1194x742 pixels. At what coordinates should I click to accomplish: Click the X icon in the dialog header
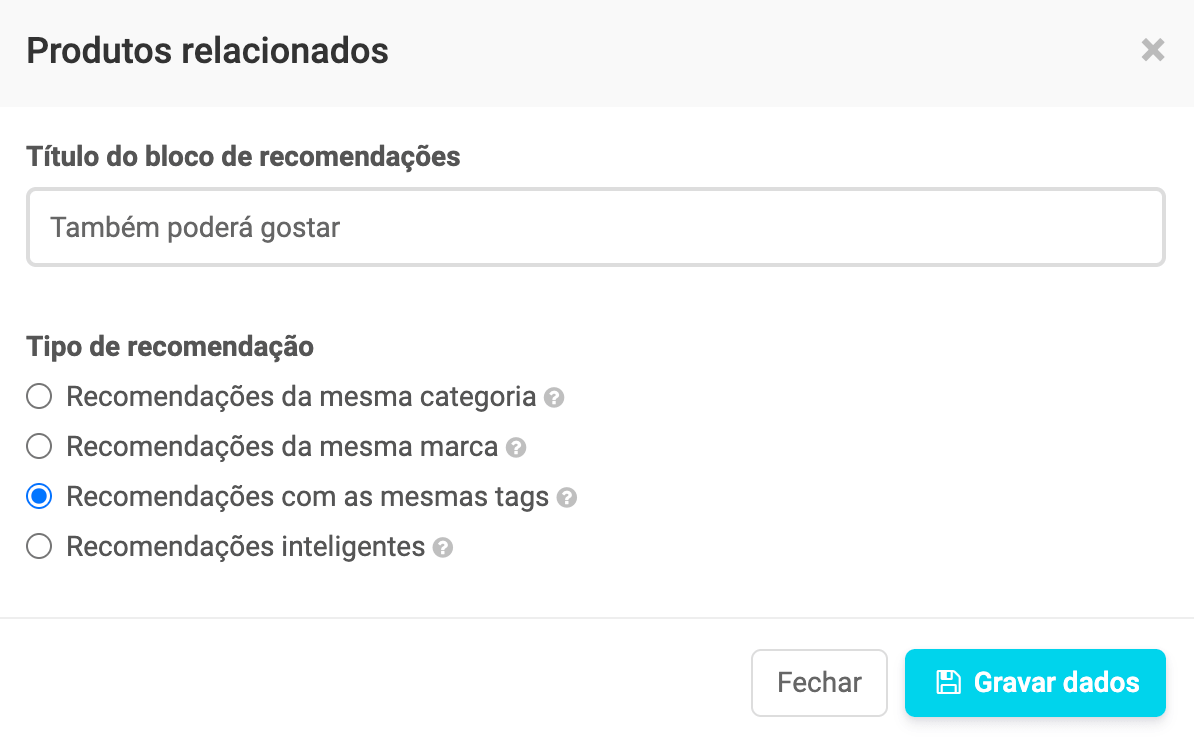pyautogui.click(x=1153, y=50)
